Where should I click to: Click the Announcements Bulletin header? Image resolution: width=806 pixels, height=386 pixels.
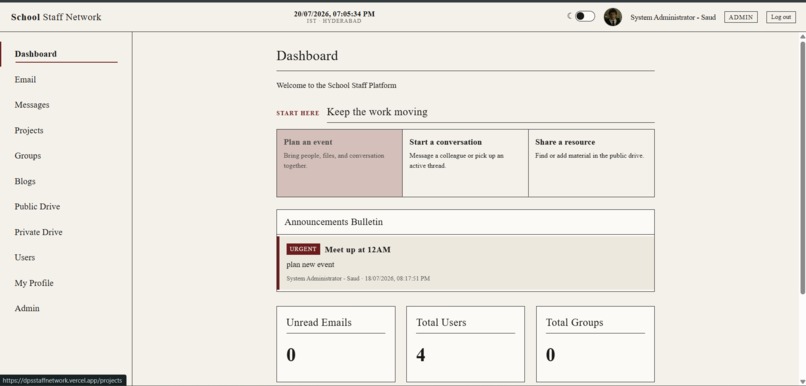click(465, 222)
